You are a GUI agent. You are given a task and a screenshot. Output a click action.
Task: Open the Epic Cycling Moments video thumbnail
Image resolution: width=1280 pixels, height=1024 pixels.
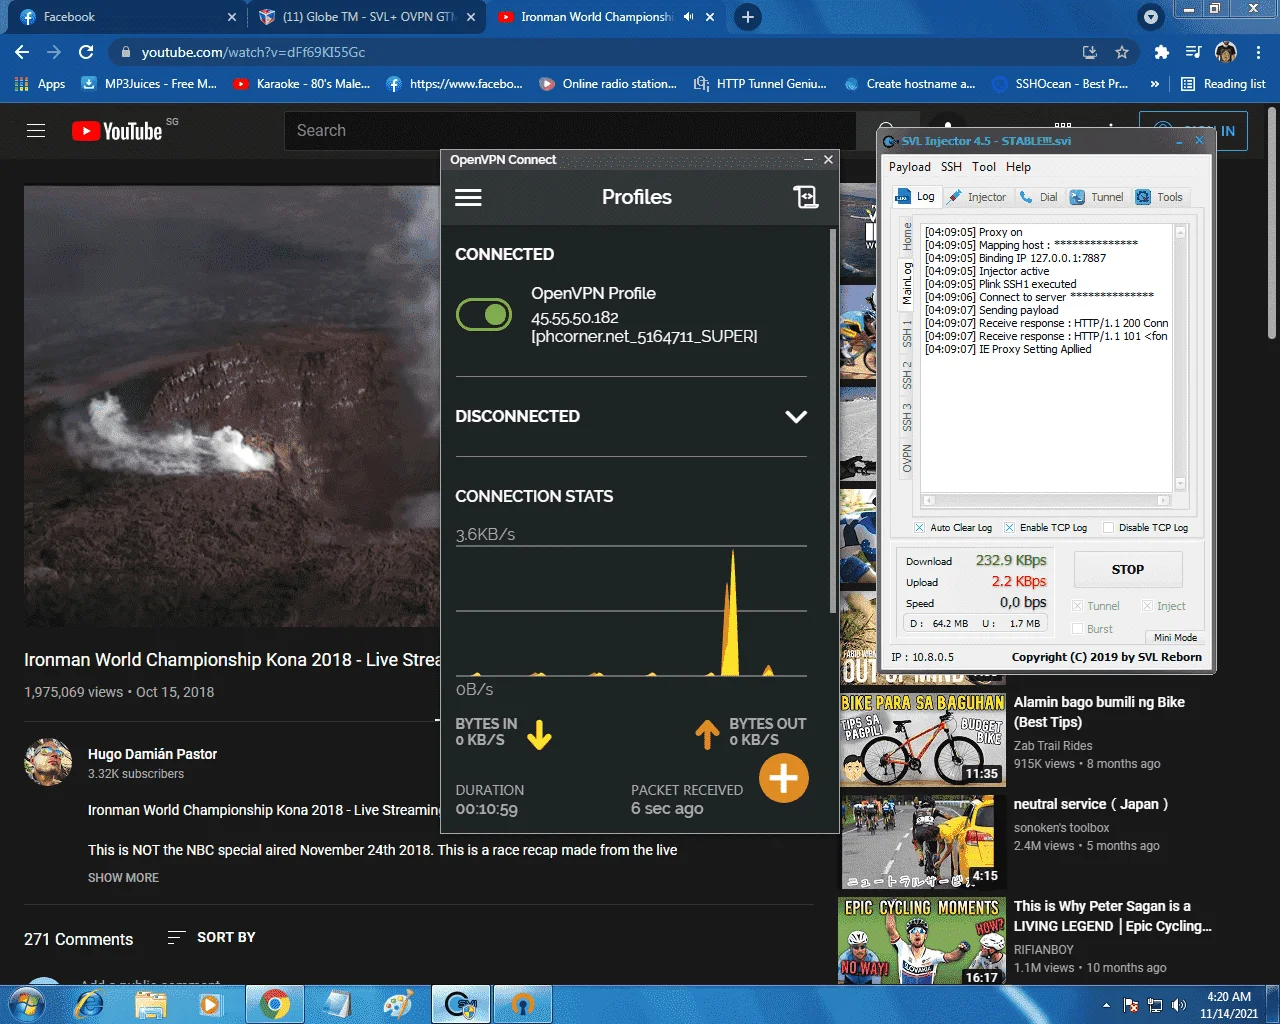click(x=922, y=940)
